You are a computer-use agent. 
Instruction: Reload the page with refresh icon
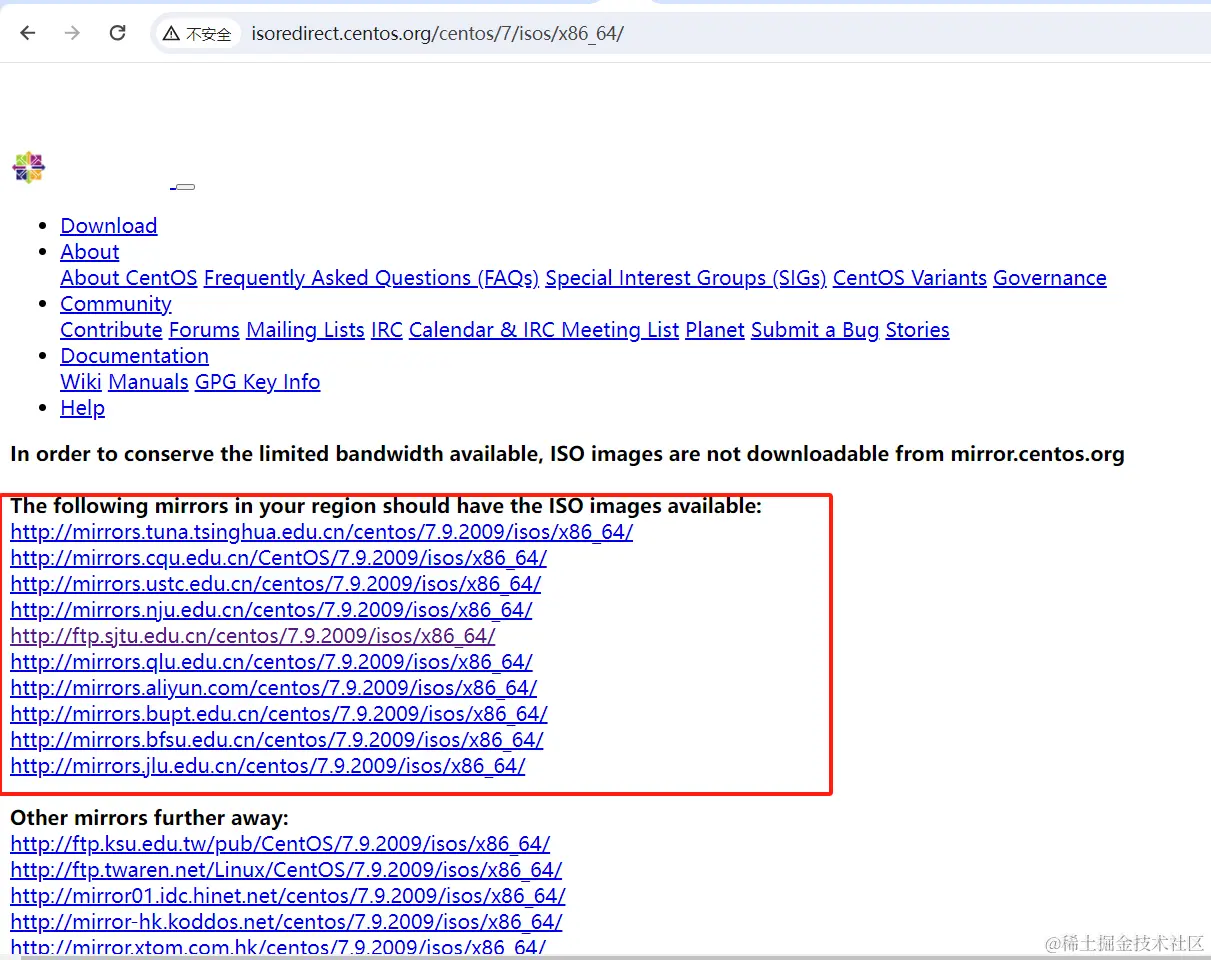click(117, 33)
